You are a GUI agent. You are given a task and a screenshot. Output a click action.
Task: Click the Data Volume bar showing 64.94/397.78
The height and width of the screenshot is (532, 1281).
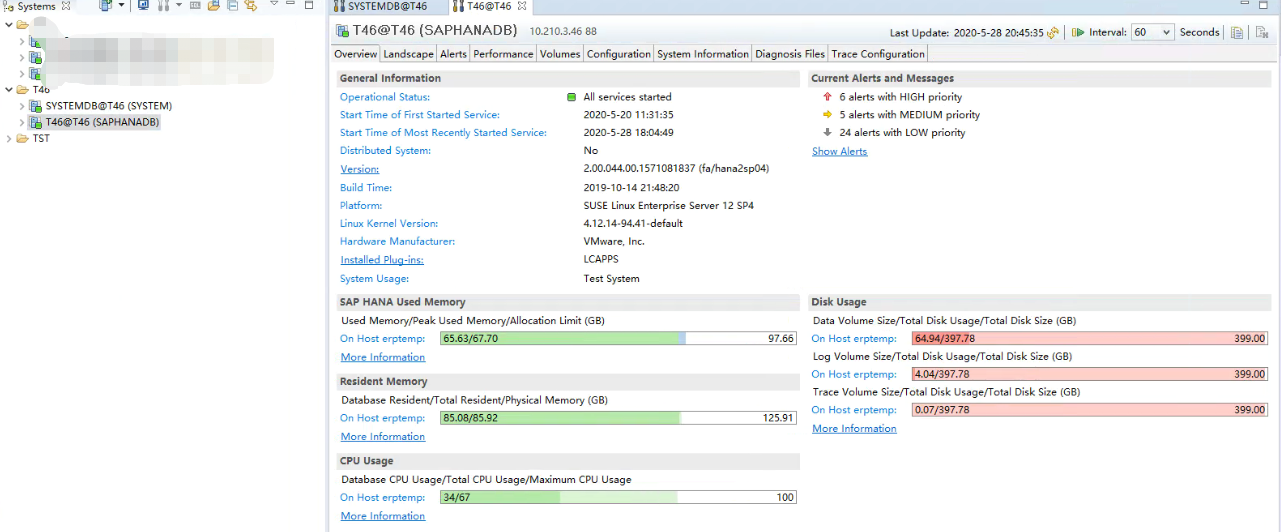[1090, 339]
